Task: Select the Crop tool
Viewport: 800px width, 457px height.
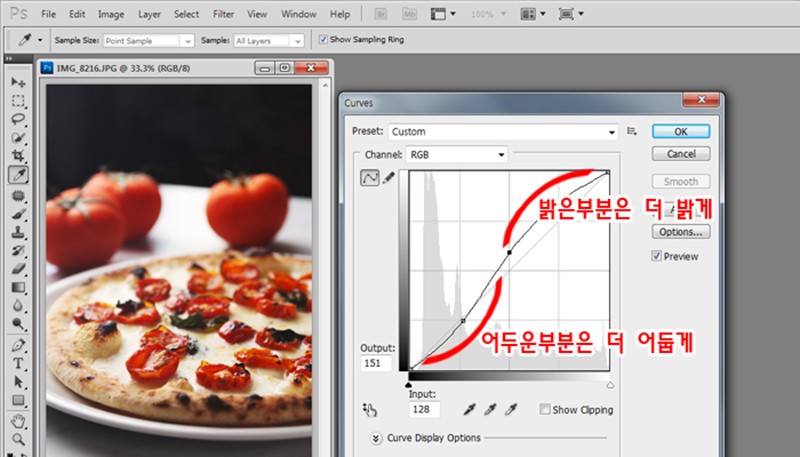Action: 18,156
